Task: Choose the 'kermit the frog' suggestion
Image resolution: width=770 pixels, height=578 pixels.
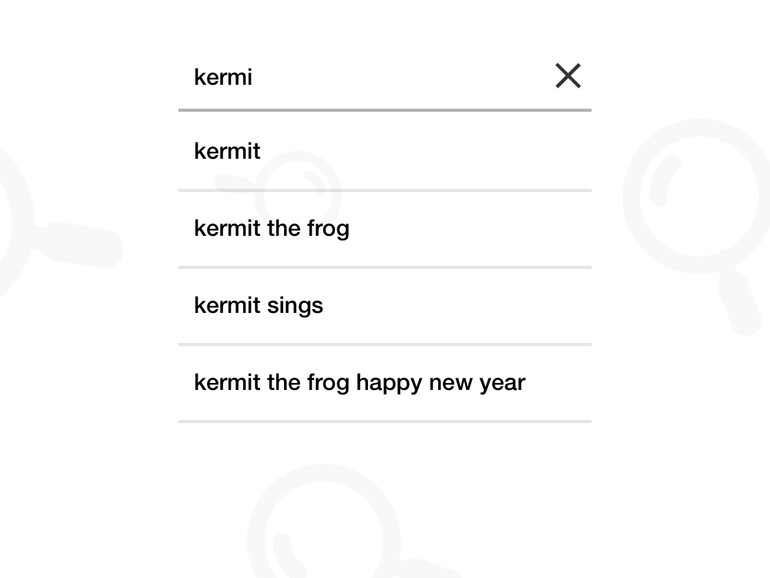Action: tap(384, 229)
